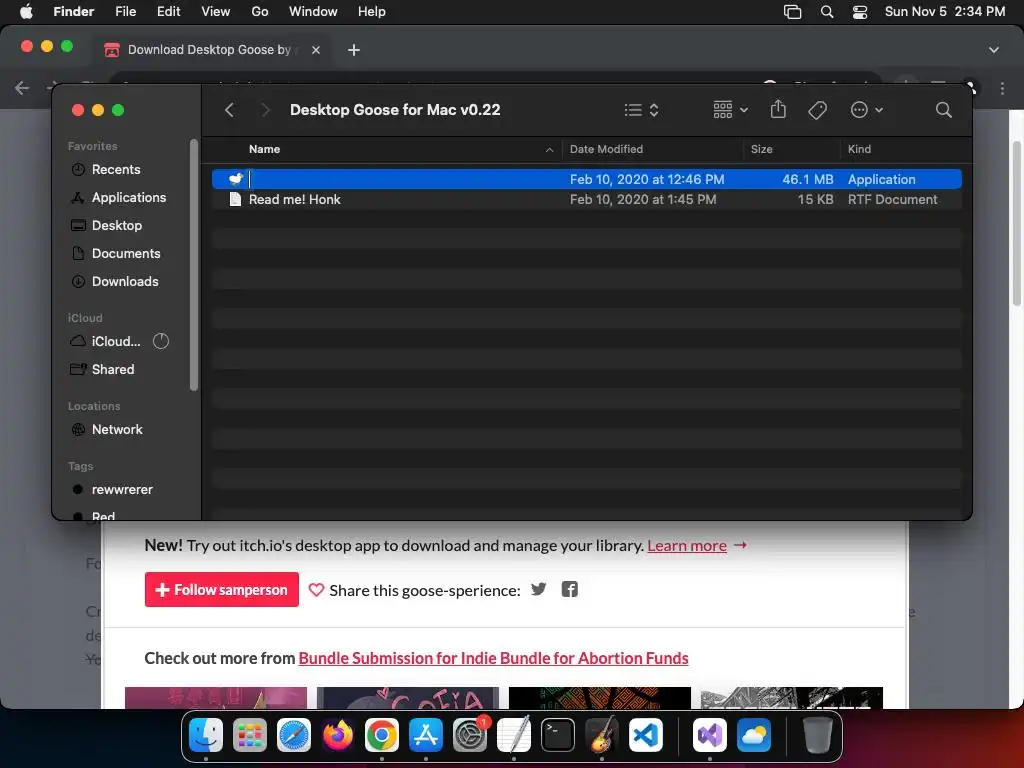Screen dimensions: 1024x768
Task: Click the Learn more link
Action: pos(686,545)
